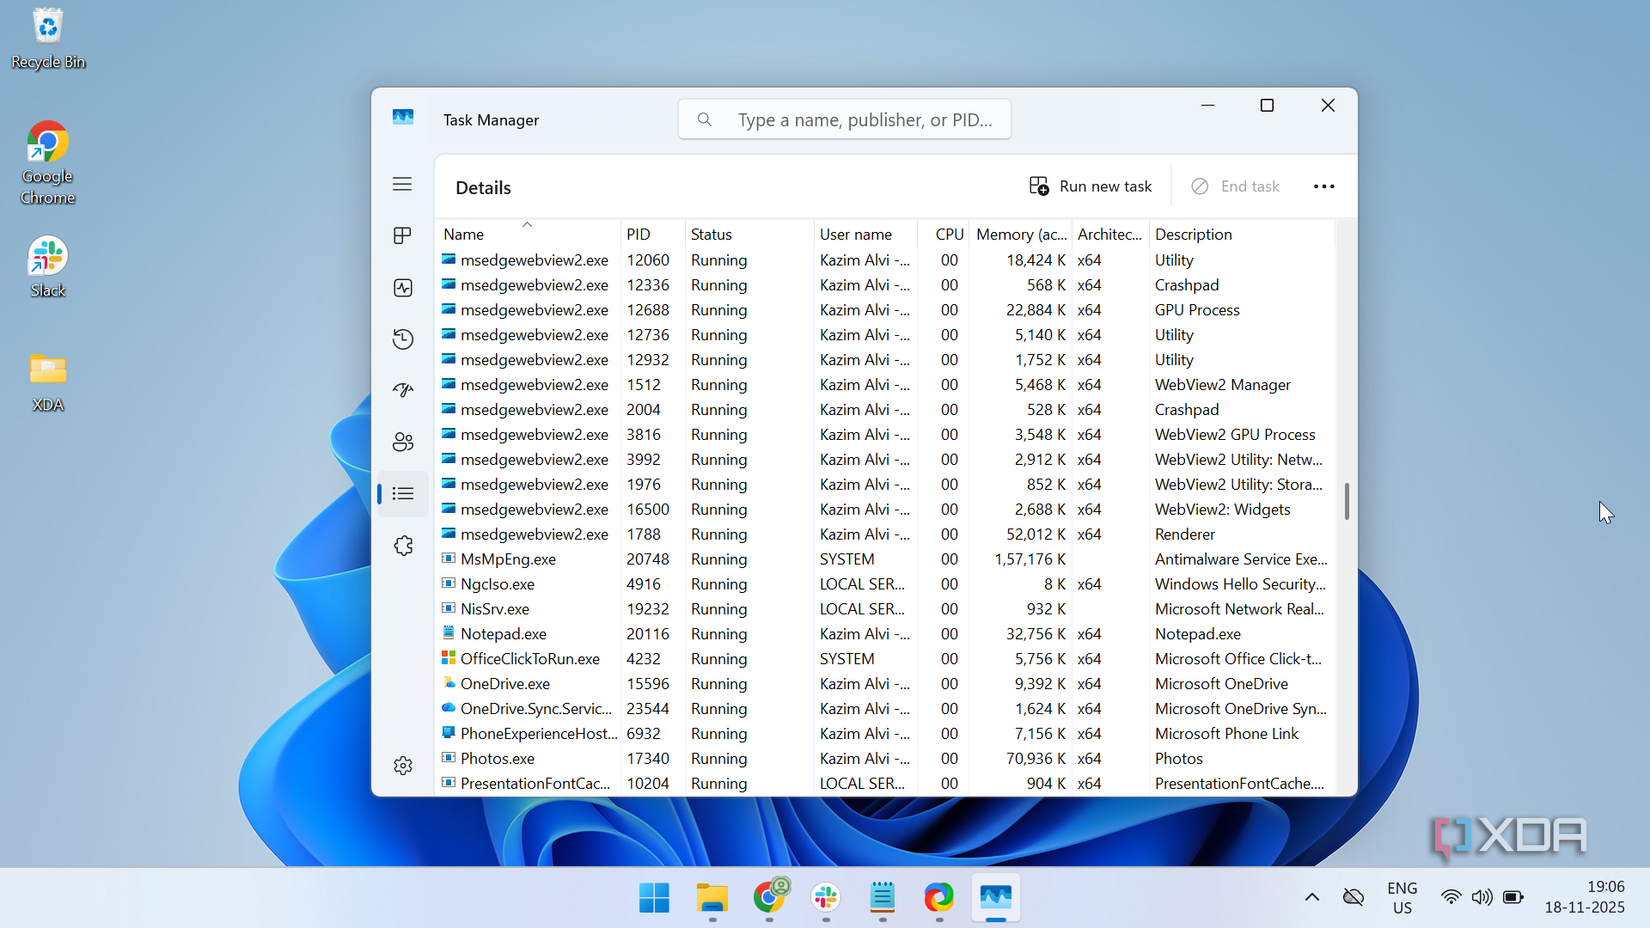
Task: Sort by the Memory column header
Action: pos(1021,234)
